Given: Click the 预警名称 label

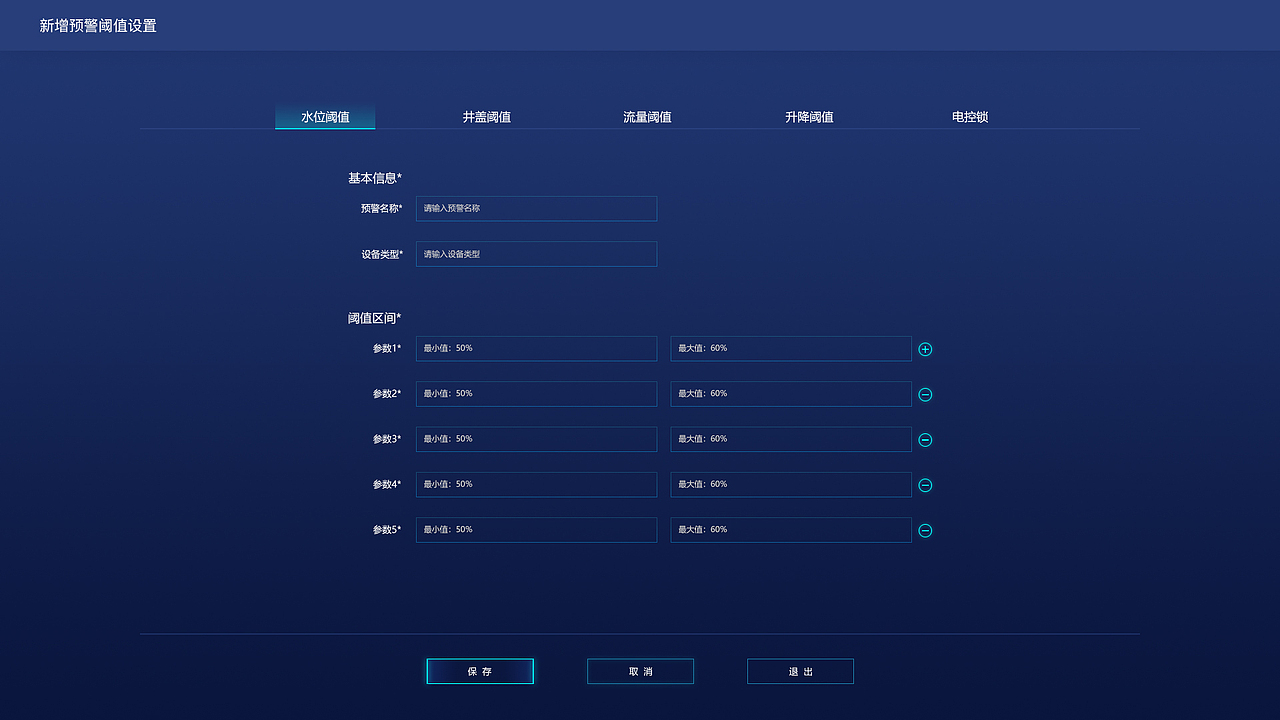Looking at the screenshot, I should click(382, 208).
